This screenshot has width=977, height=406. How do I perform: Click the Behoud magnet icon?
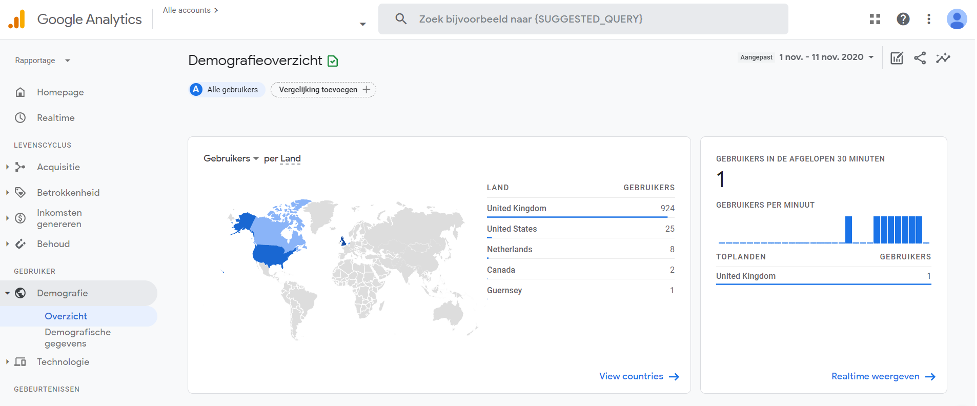click(x=21, y=243)
